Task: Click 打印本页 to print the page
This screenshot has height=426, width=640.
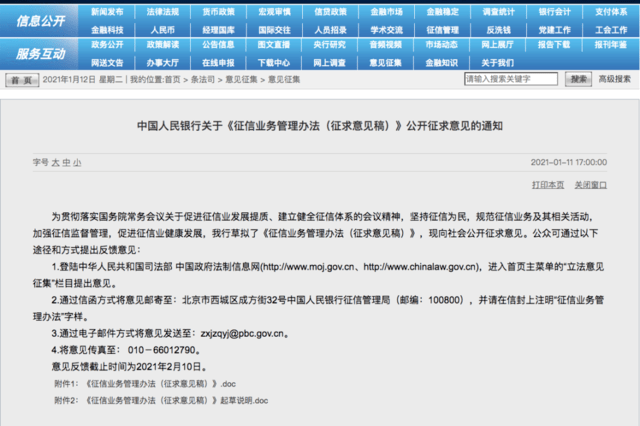Action: pos(549,185)
